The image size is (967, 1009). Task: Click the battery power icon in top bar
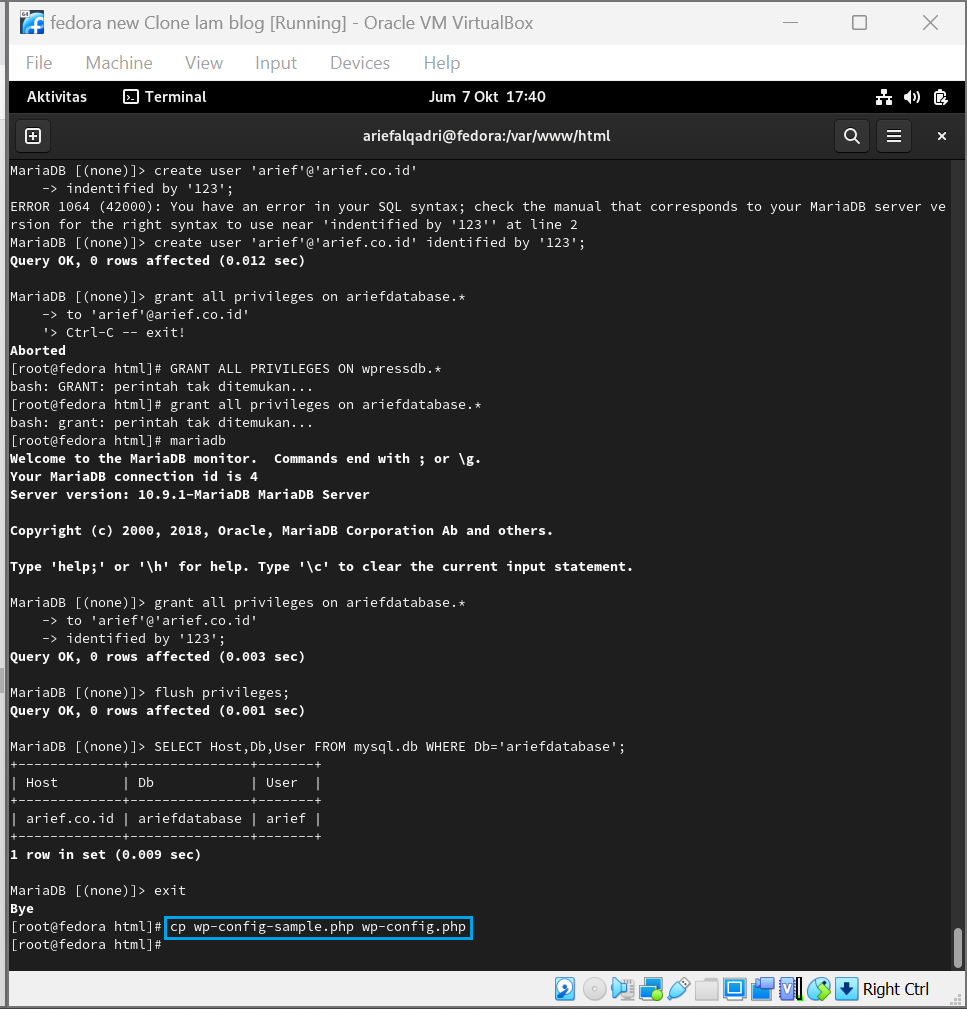941,97
